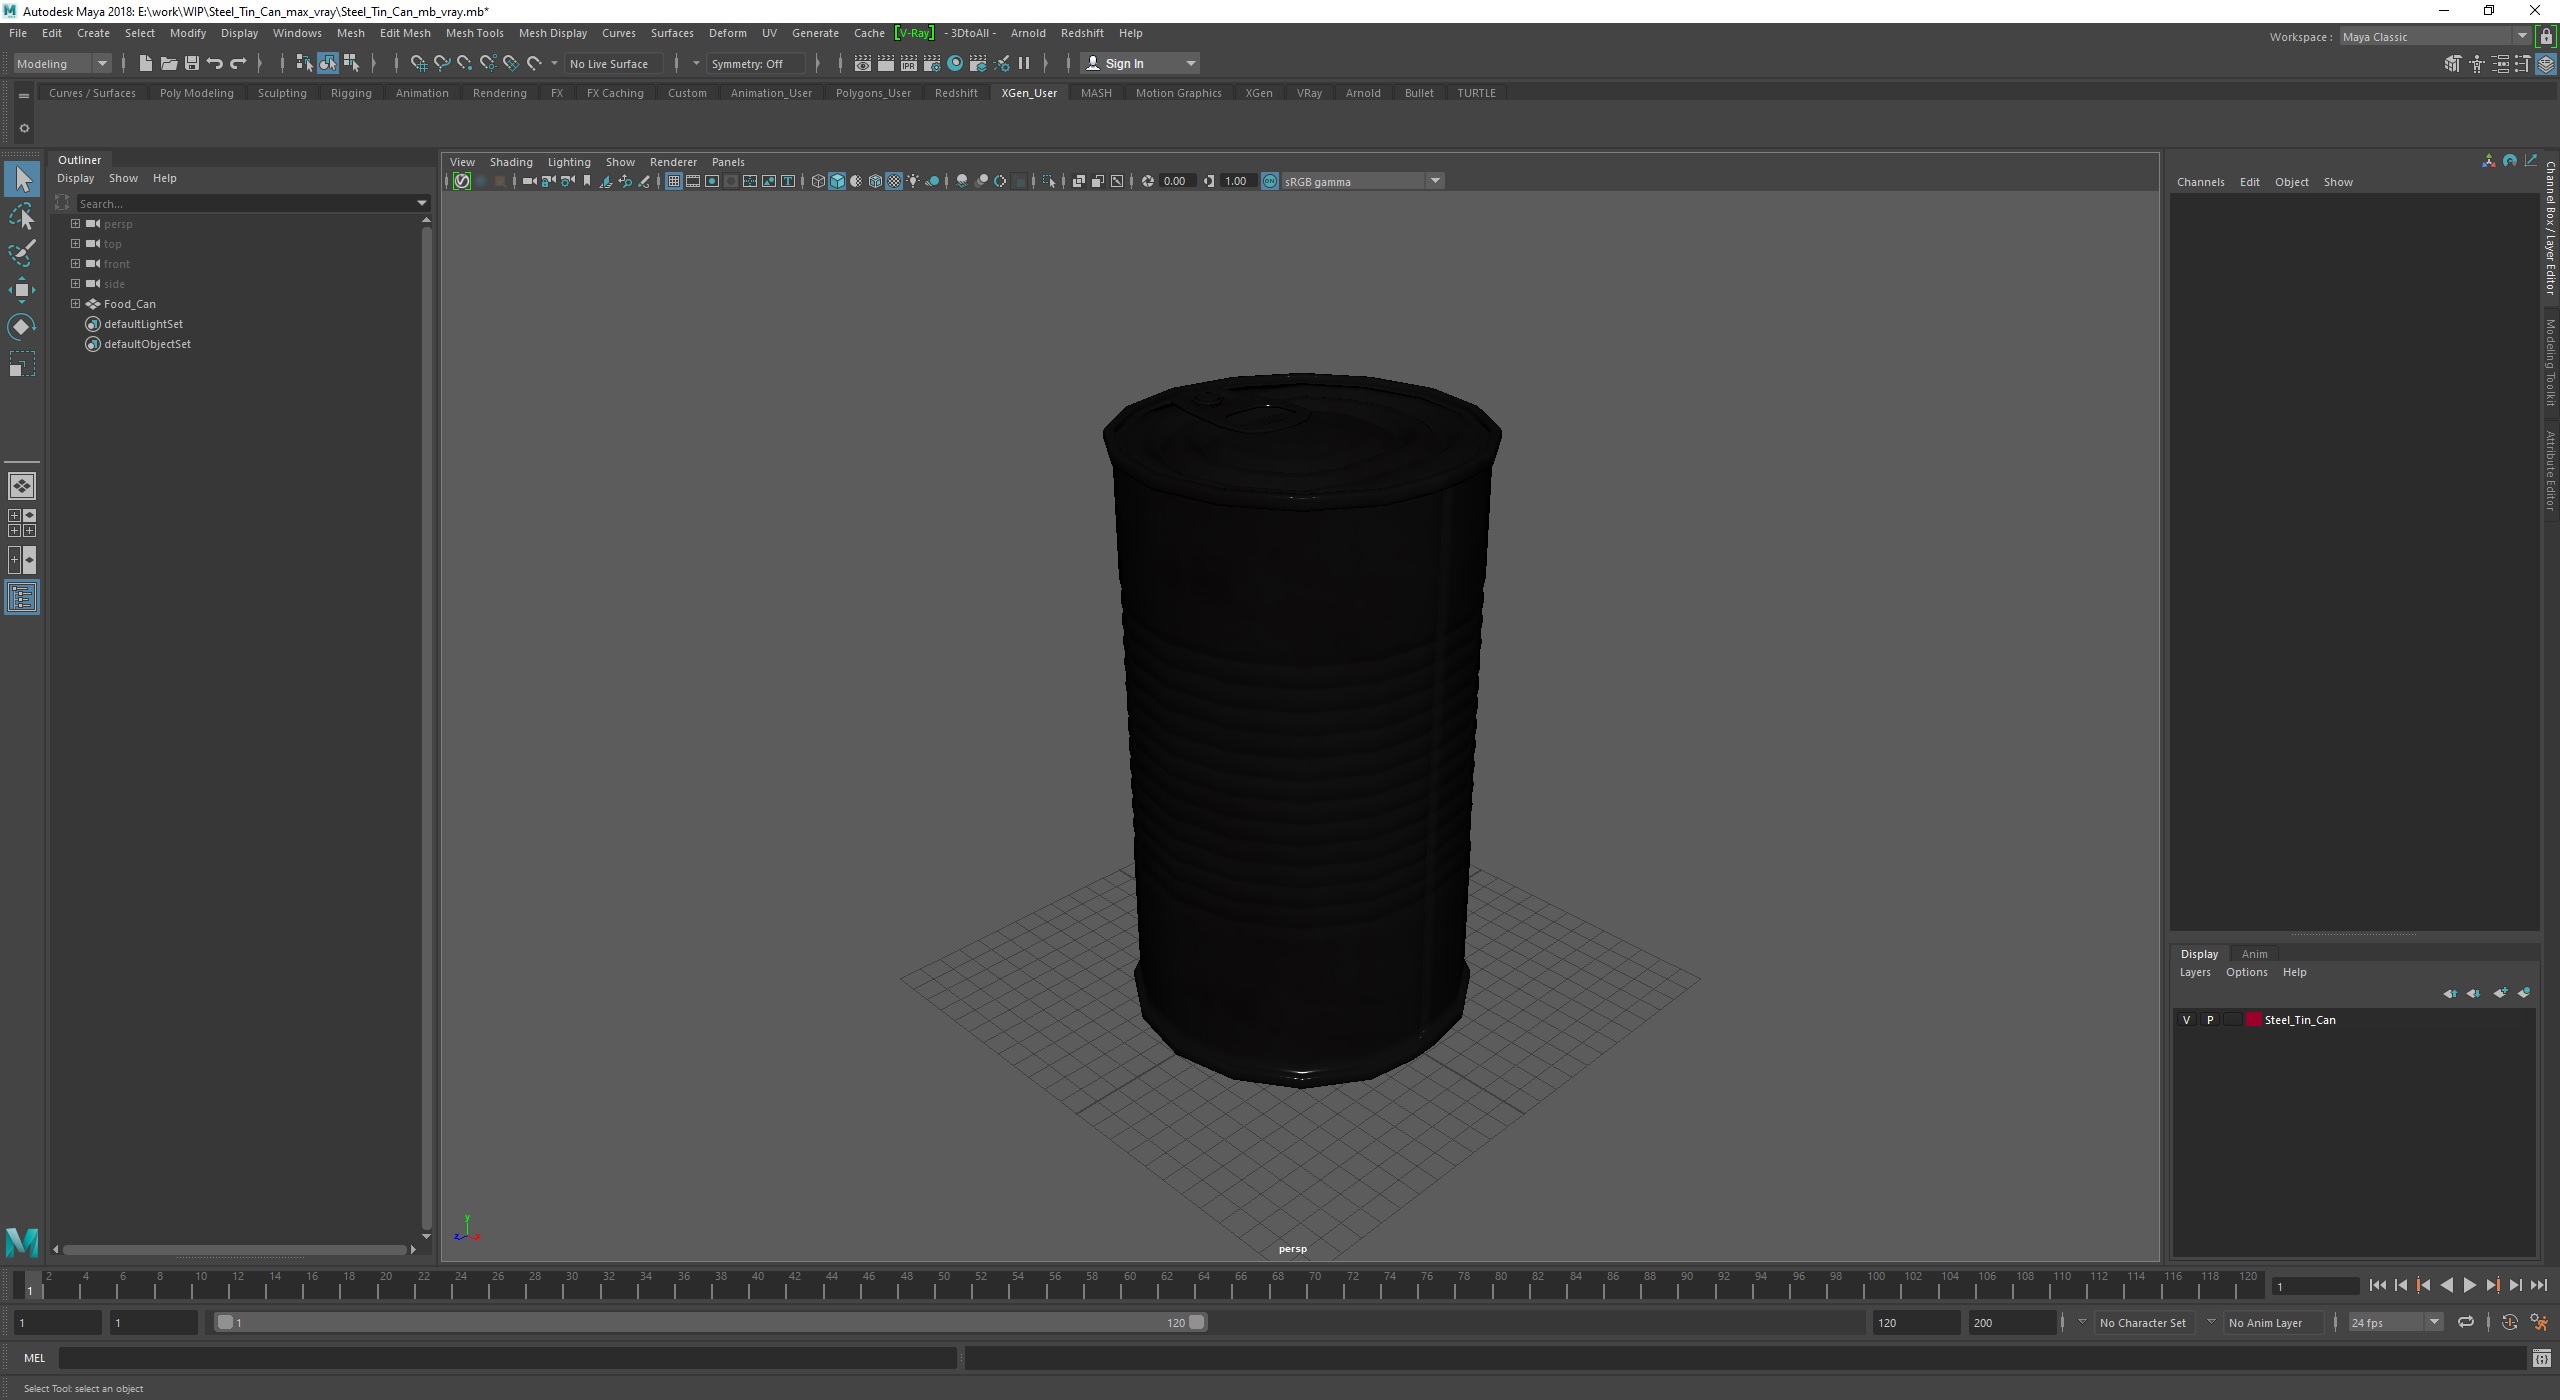Click the Panels menu in viewport
This screenshot has width=2560, height=1400.
pos(727,160)
